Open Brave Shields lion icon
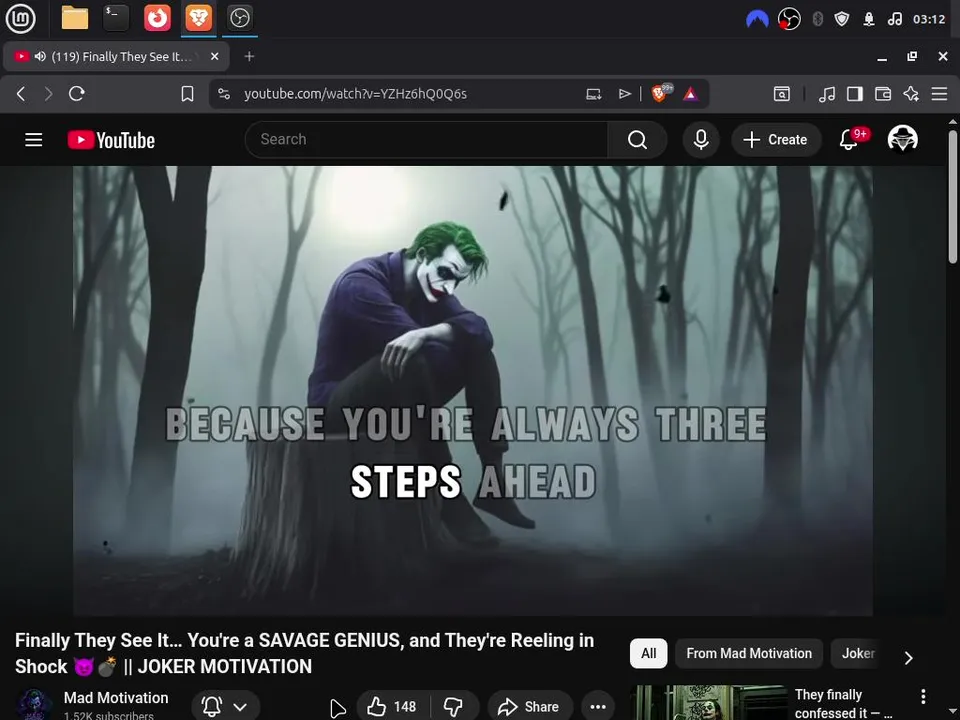Image resolution: width=960 pixels, height=720 pixels. tap(661, 93)
